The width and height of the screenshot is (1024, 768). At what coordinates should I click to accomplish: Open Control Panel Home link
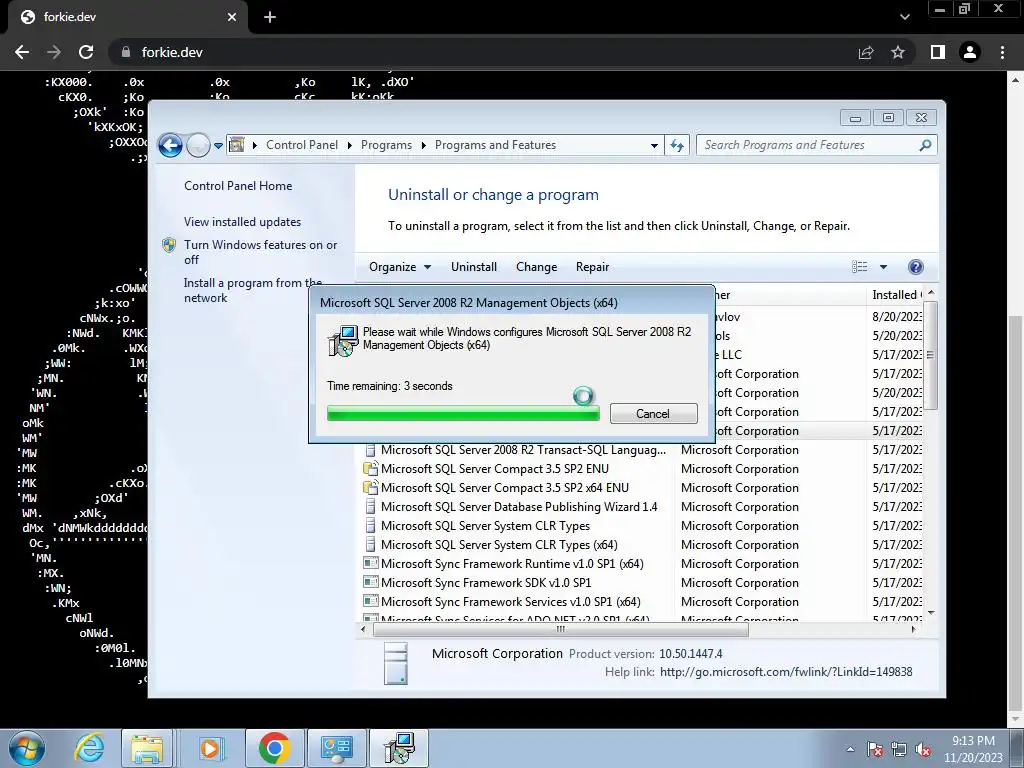click(x=238, y=185)
